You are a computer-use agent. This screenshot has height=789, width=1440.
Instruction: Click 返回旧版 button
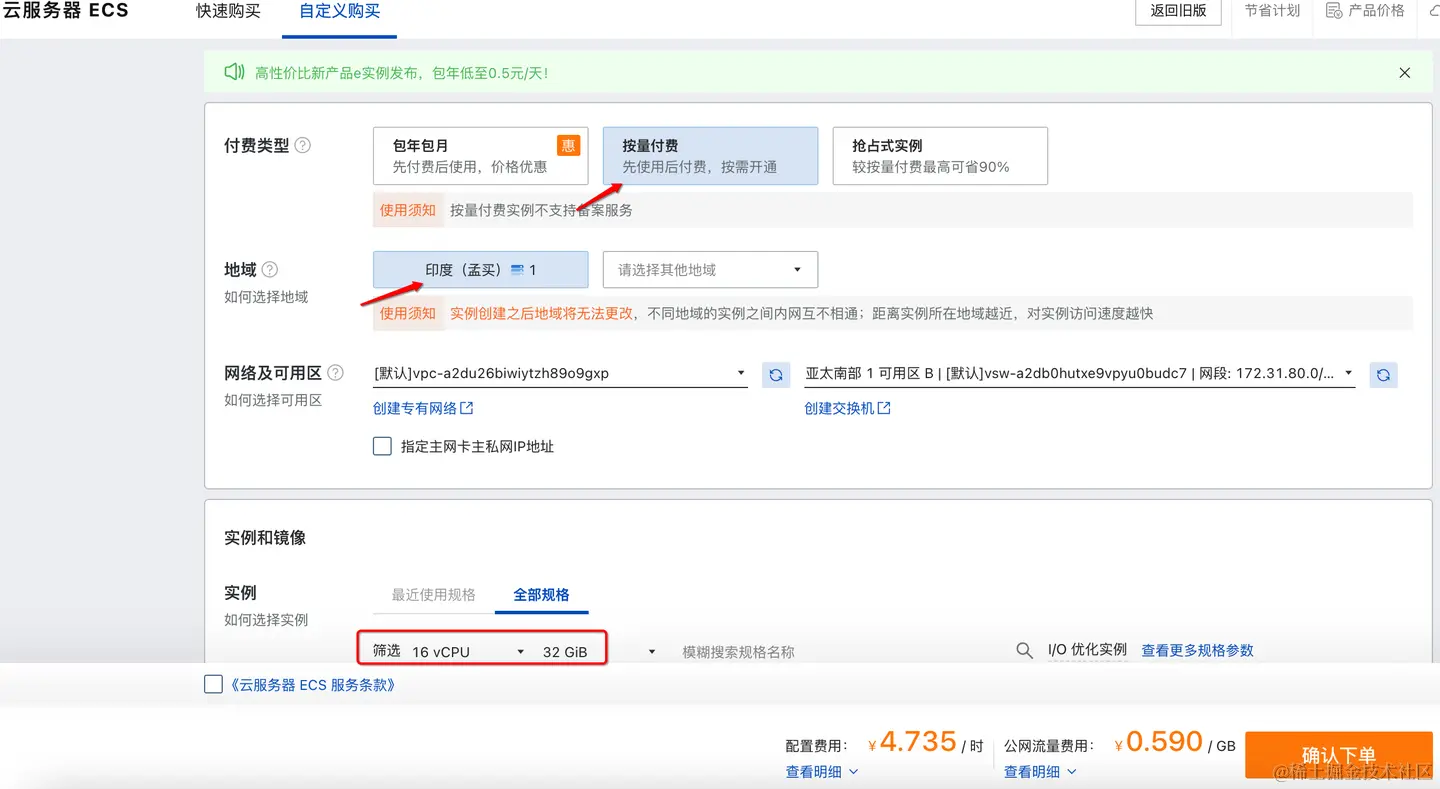click(1178, 11)
